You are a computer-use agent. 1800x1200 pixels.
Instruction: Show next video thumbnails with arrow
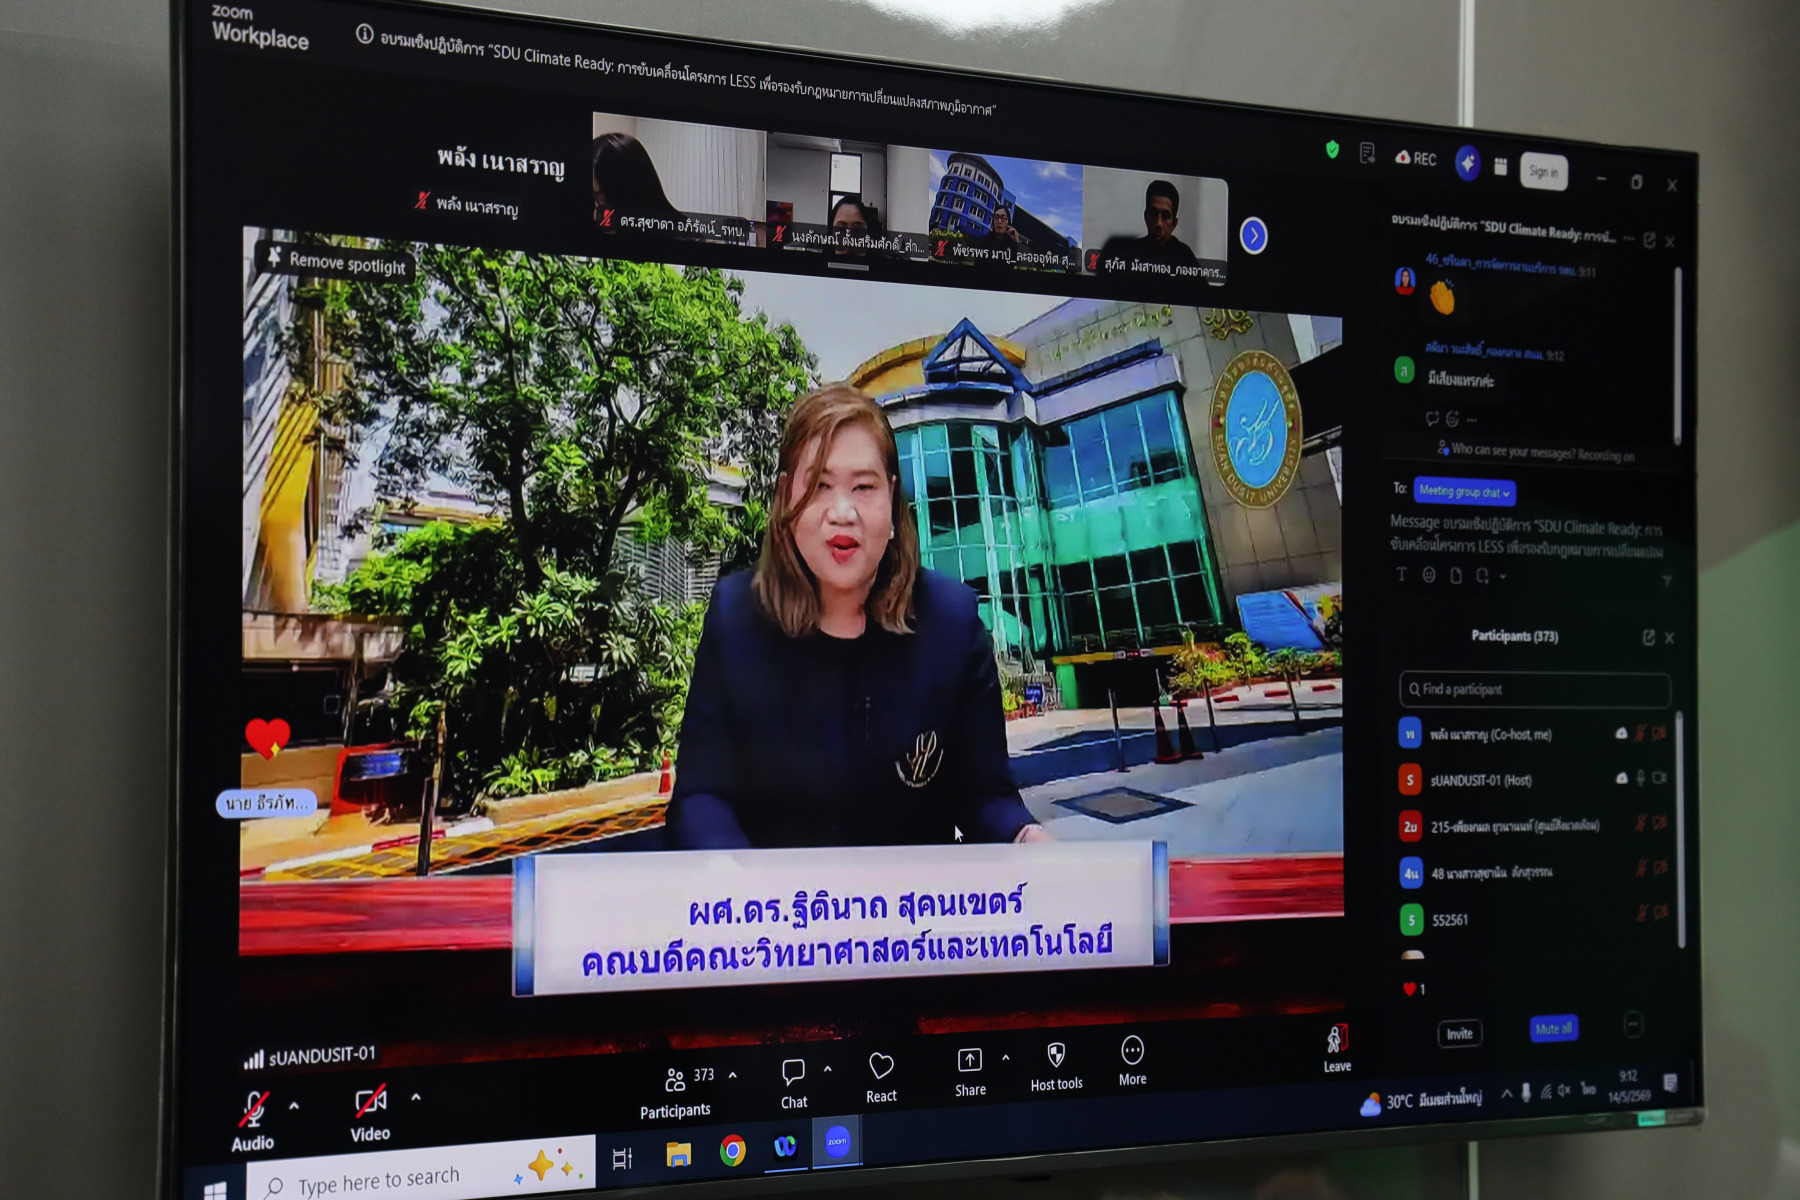(1253, 236)
